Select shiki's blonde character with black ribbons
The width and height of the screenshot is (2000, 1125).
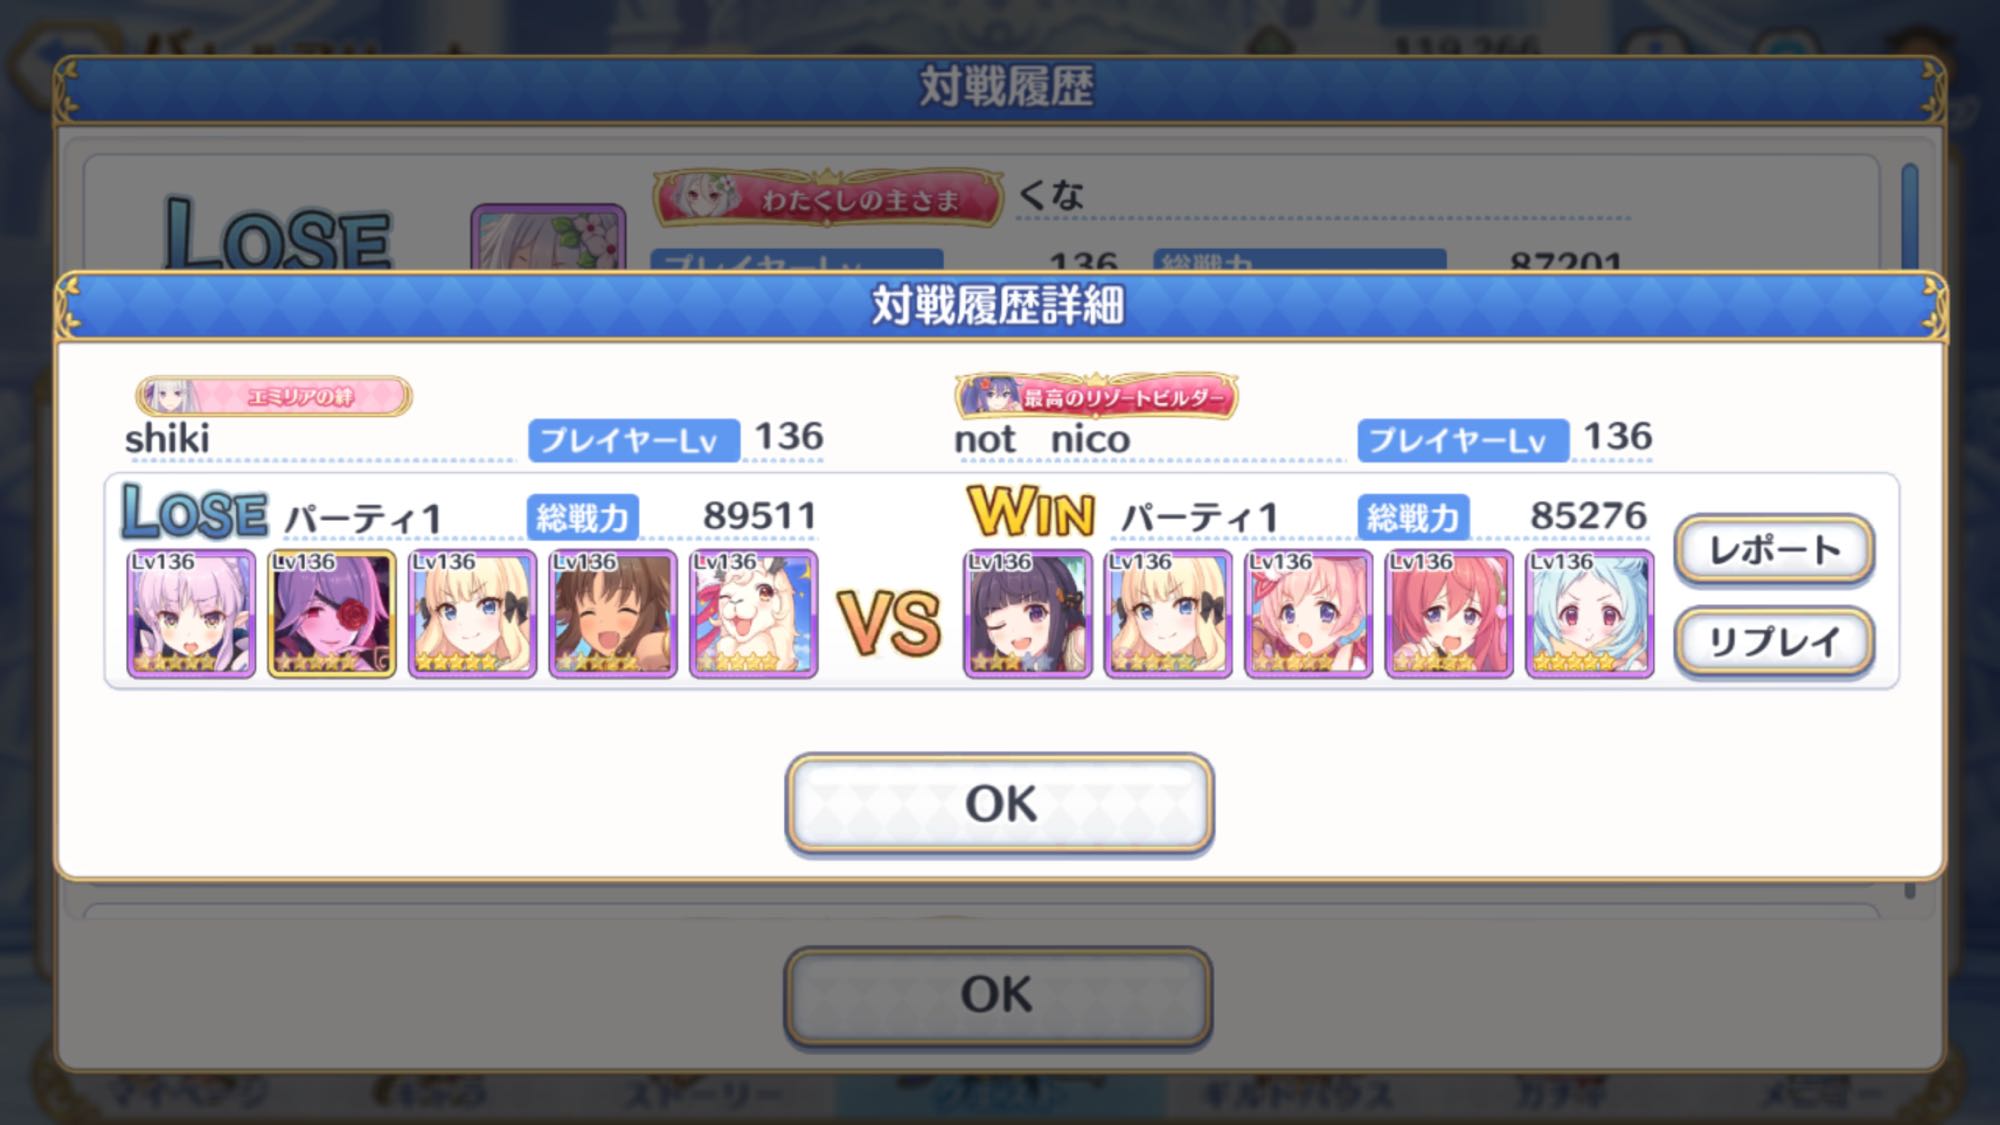pyautogui.click(x=472, y=614)
